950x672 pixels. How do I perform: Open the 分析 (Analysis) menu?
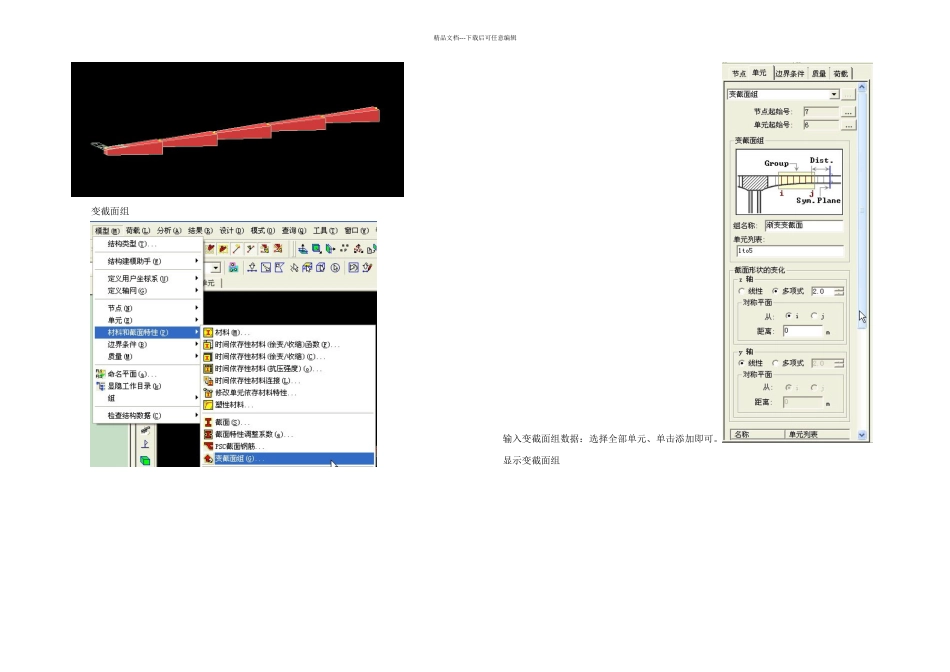[x=168, y=231]
